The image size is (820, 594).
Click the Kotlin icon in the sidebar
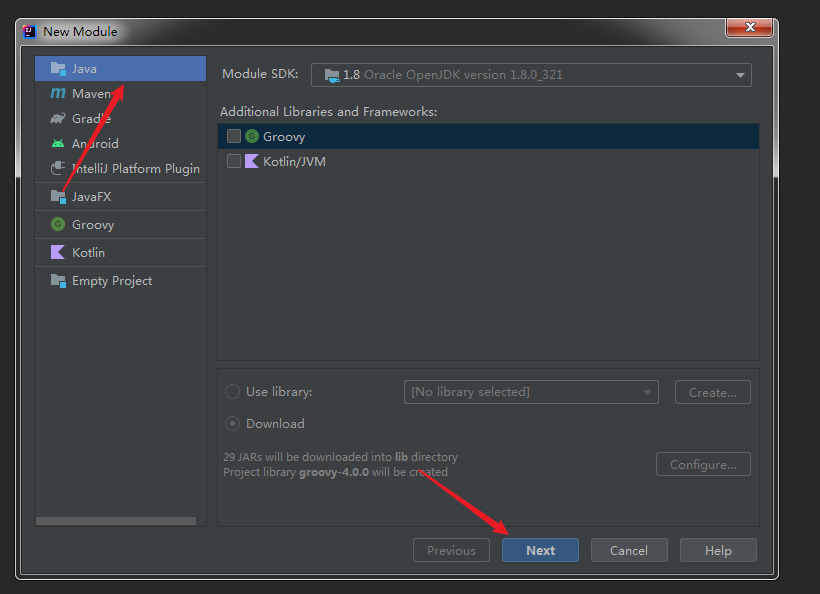click(58, 252)
